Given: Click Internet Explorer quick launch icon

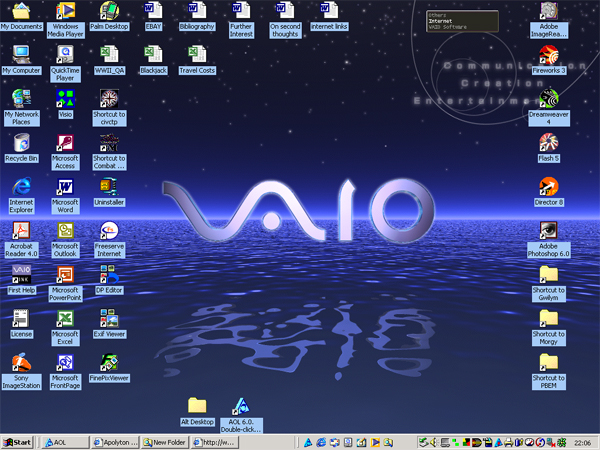Looking at the screenshot, I should [321, 442].
